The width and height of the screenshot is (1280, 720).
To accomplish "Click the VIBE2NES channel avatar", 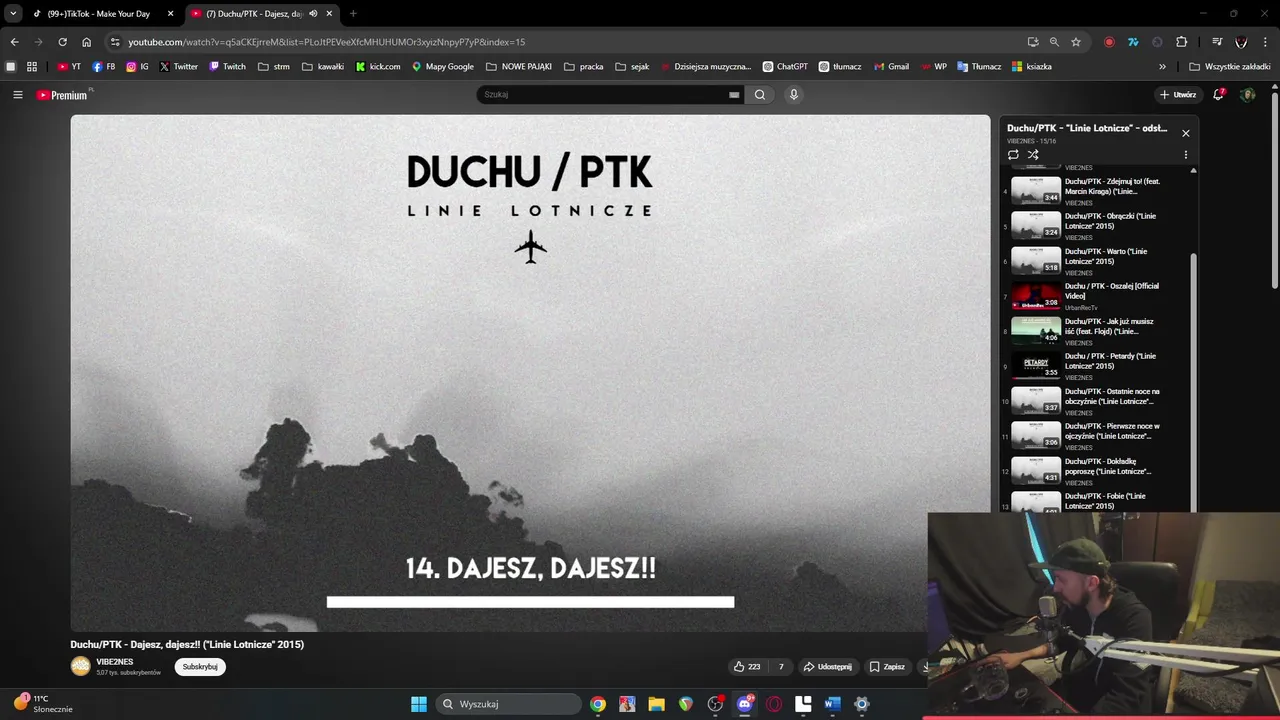I will coord(81,666).
